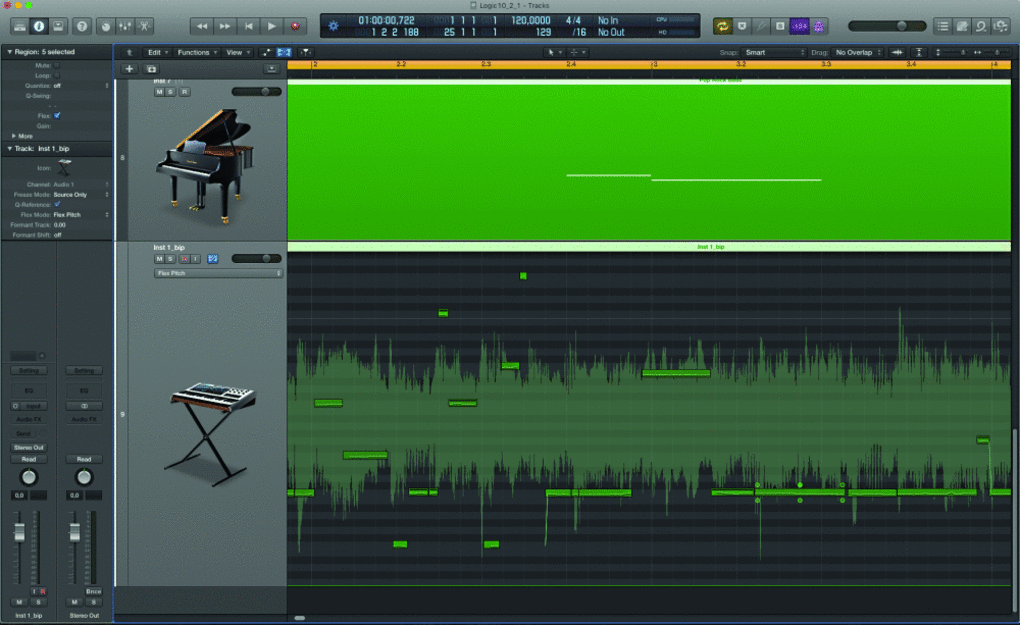Click the synthesizer keyboard track icon
The width and height of the screenshot is (1020, 625).
[211, 433]
